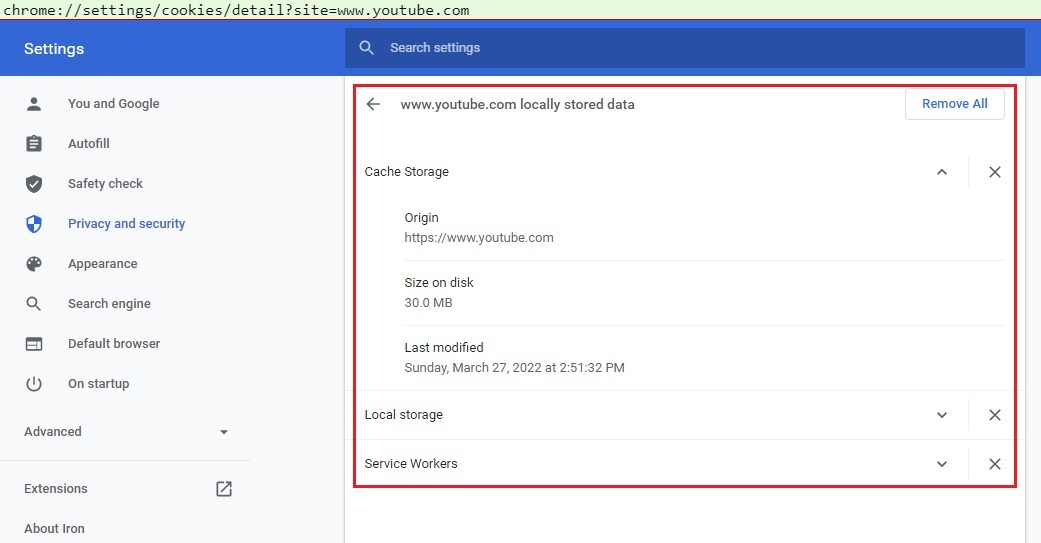Collapse the Cache Storage section
This screenshot has height=543, width=1041.
[x=941, y=172]
